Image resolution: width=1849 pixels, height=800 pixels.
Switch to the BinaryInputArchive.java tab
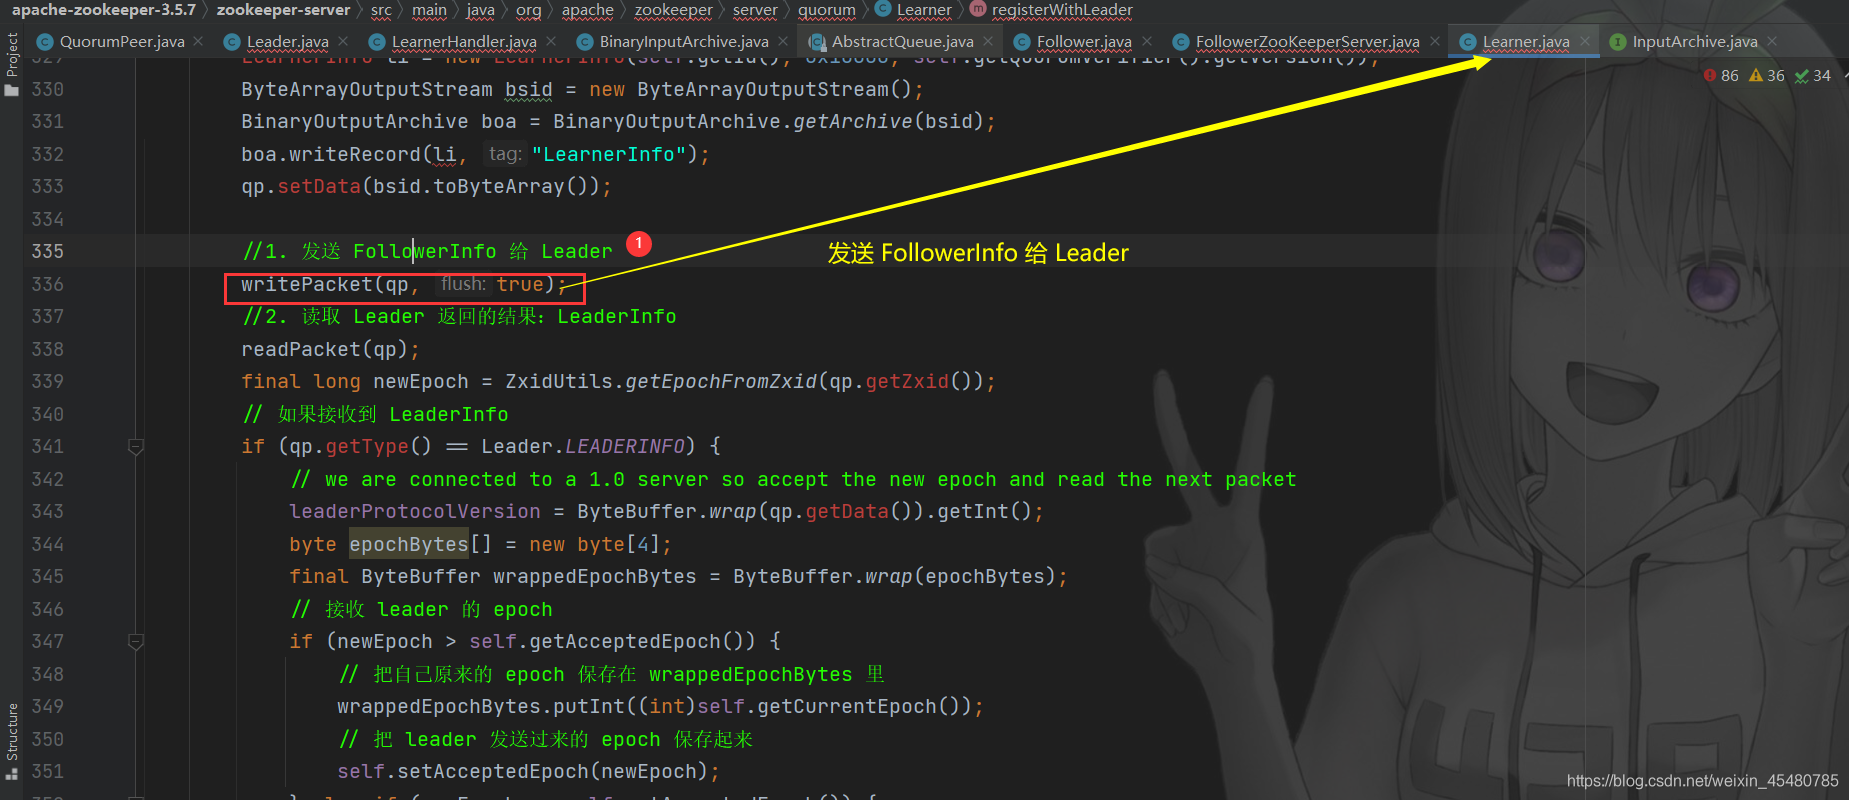click(684, 42)
